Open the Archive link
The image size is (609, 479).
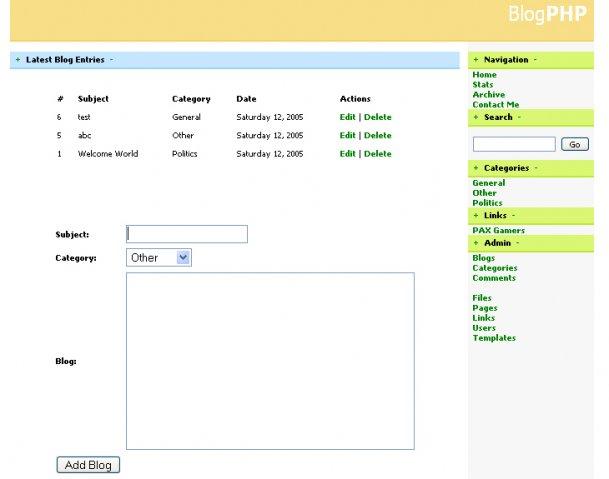point(489,95)
